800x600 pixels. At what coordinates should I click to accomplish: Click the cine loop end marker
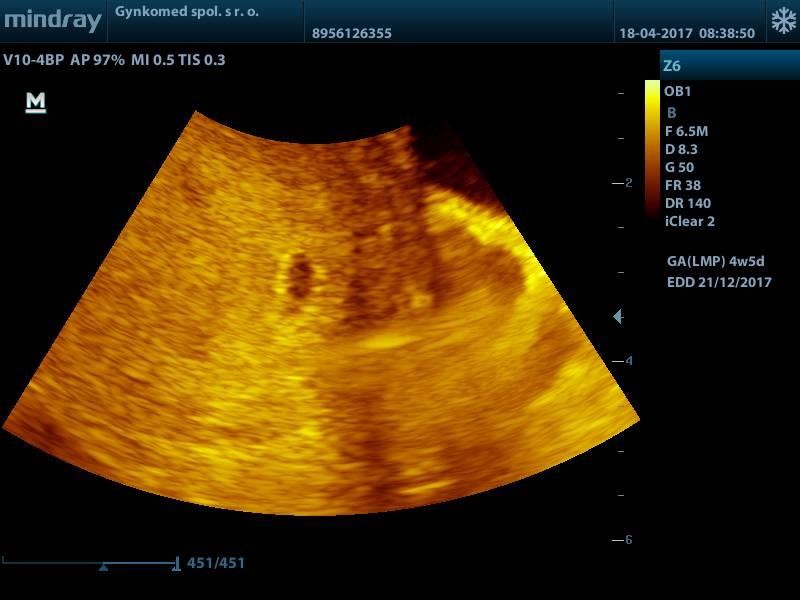(177, 564)
